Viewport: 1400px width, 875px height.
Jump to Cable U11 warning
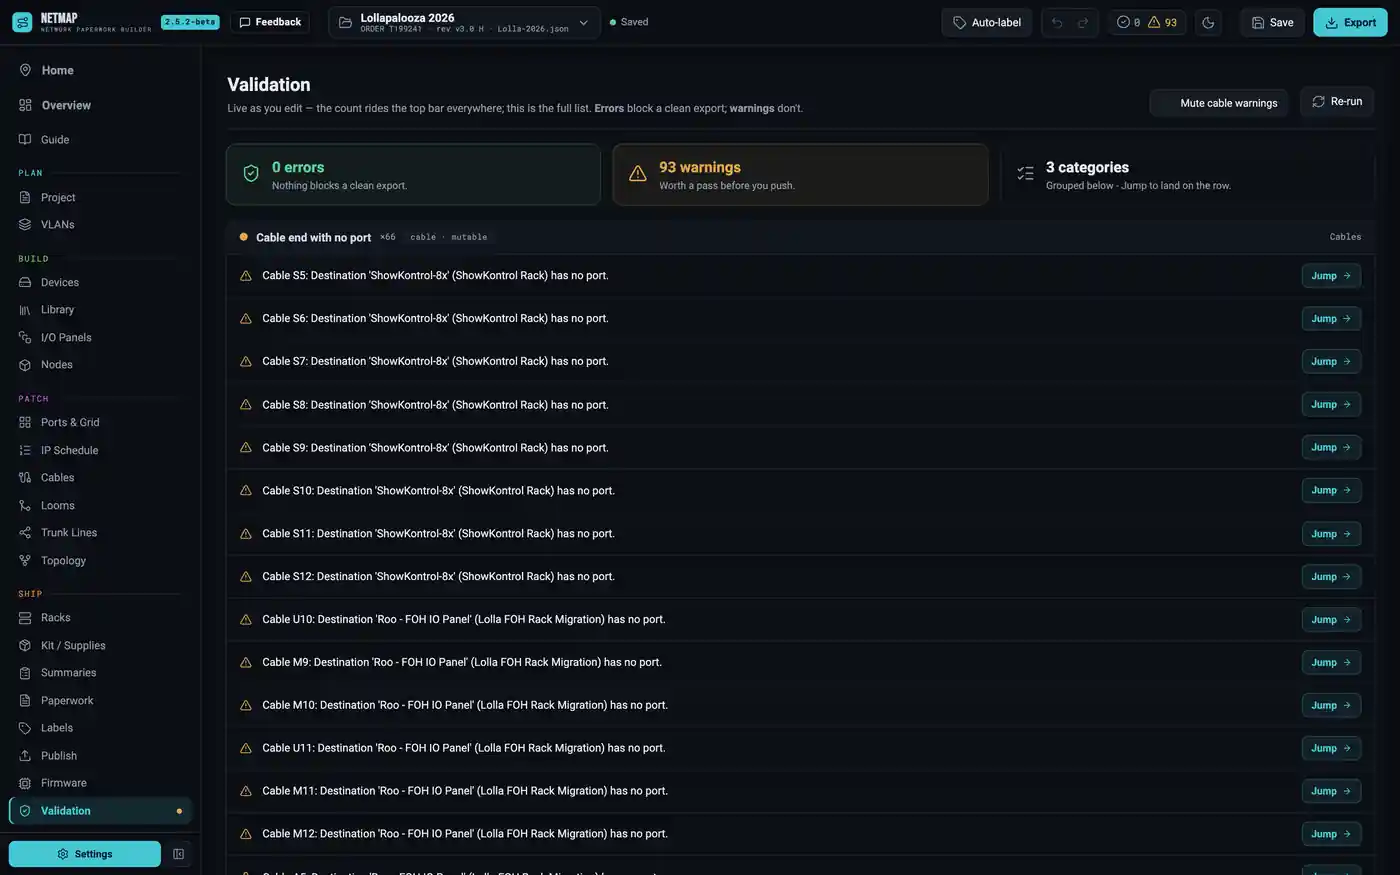[1331, 748]
